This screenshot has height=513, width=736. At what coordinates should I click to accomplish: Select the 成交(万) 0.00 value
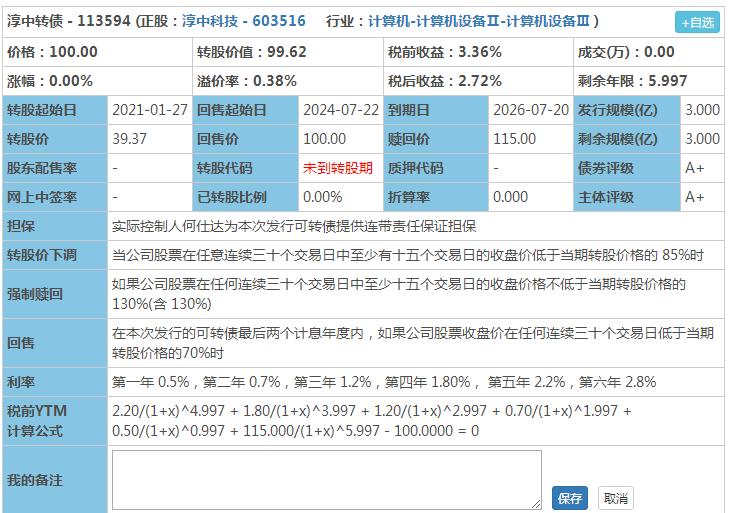[x=659, y=52]
